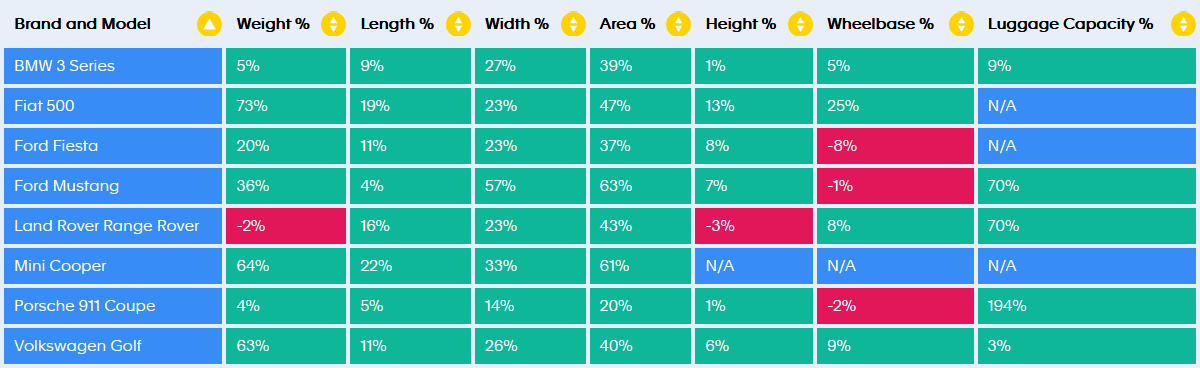Click the red -2% weight cell

(286, 226)
